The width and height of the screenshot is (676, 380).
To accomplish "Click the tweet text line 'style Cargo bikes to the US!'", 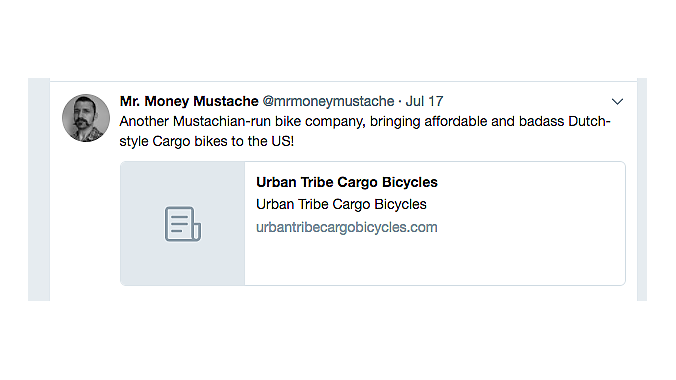I will [x=207, y=141].
